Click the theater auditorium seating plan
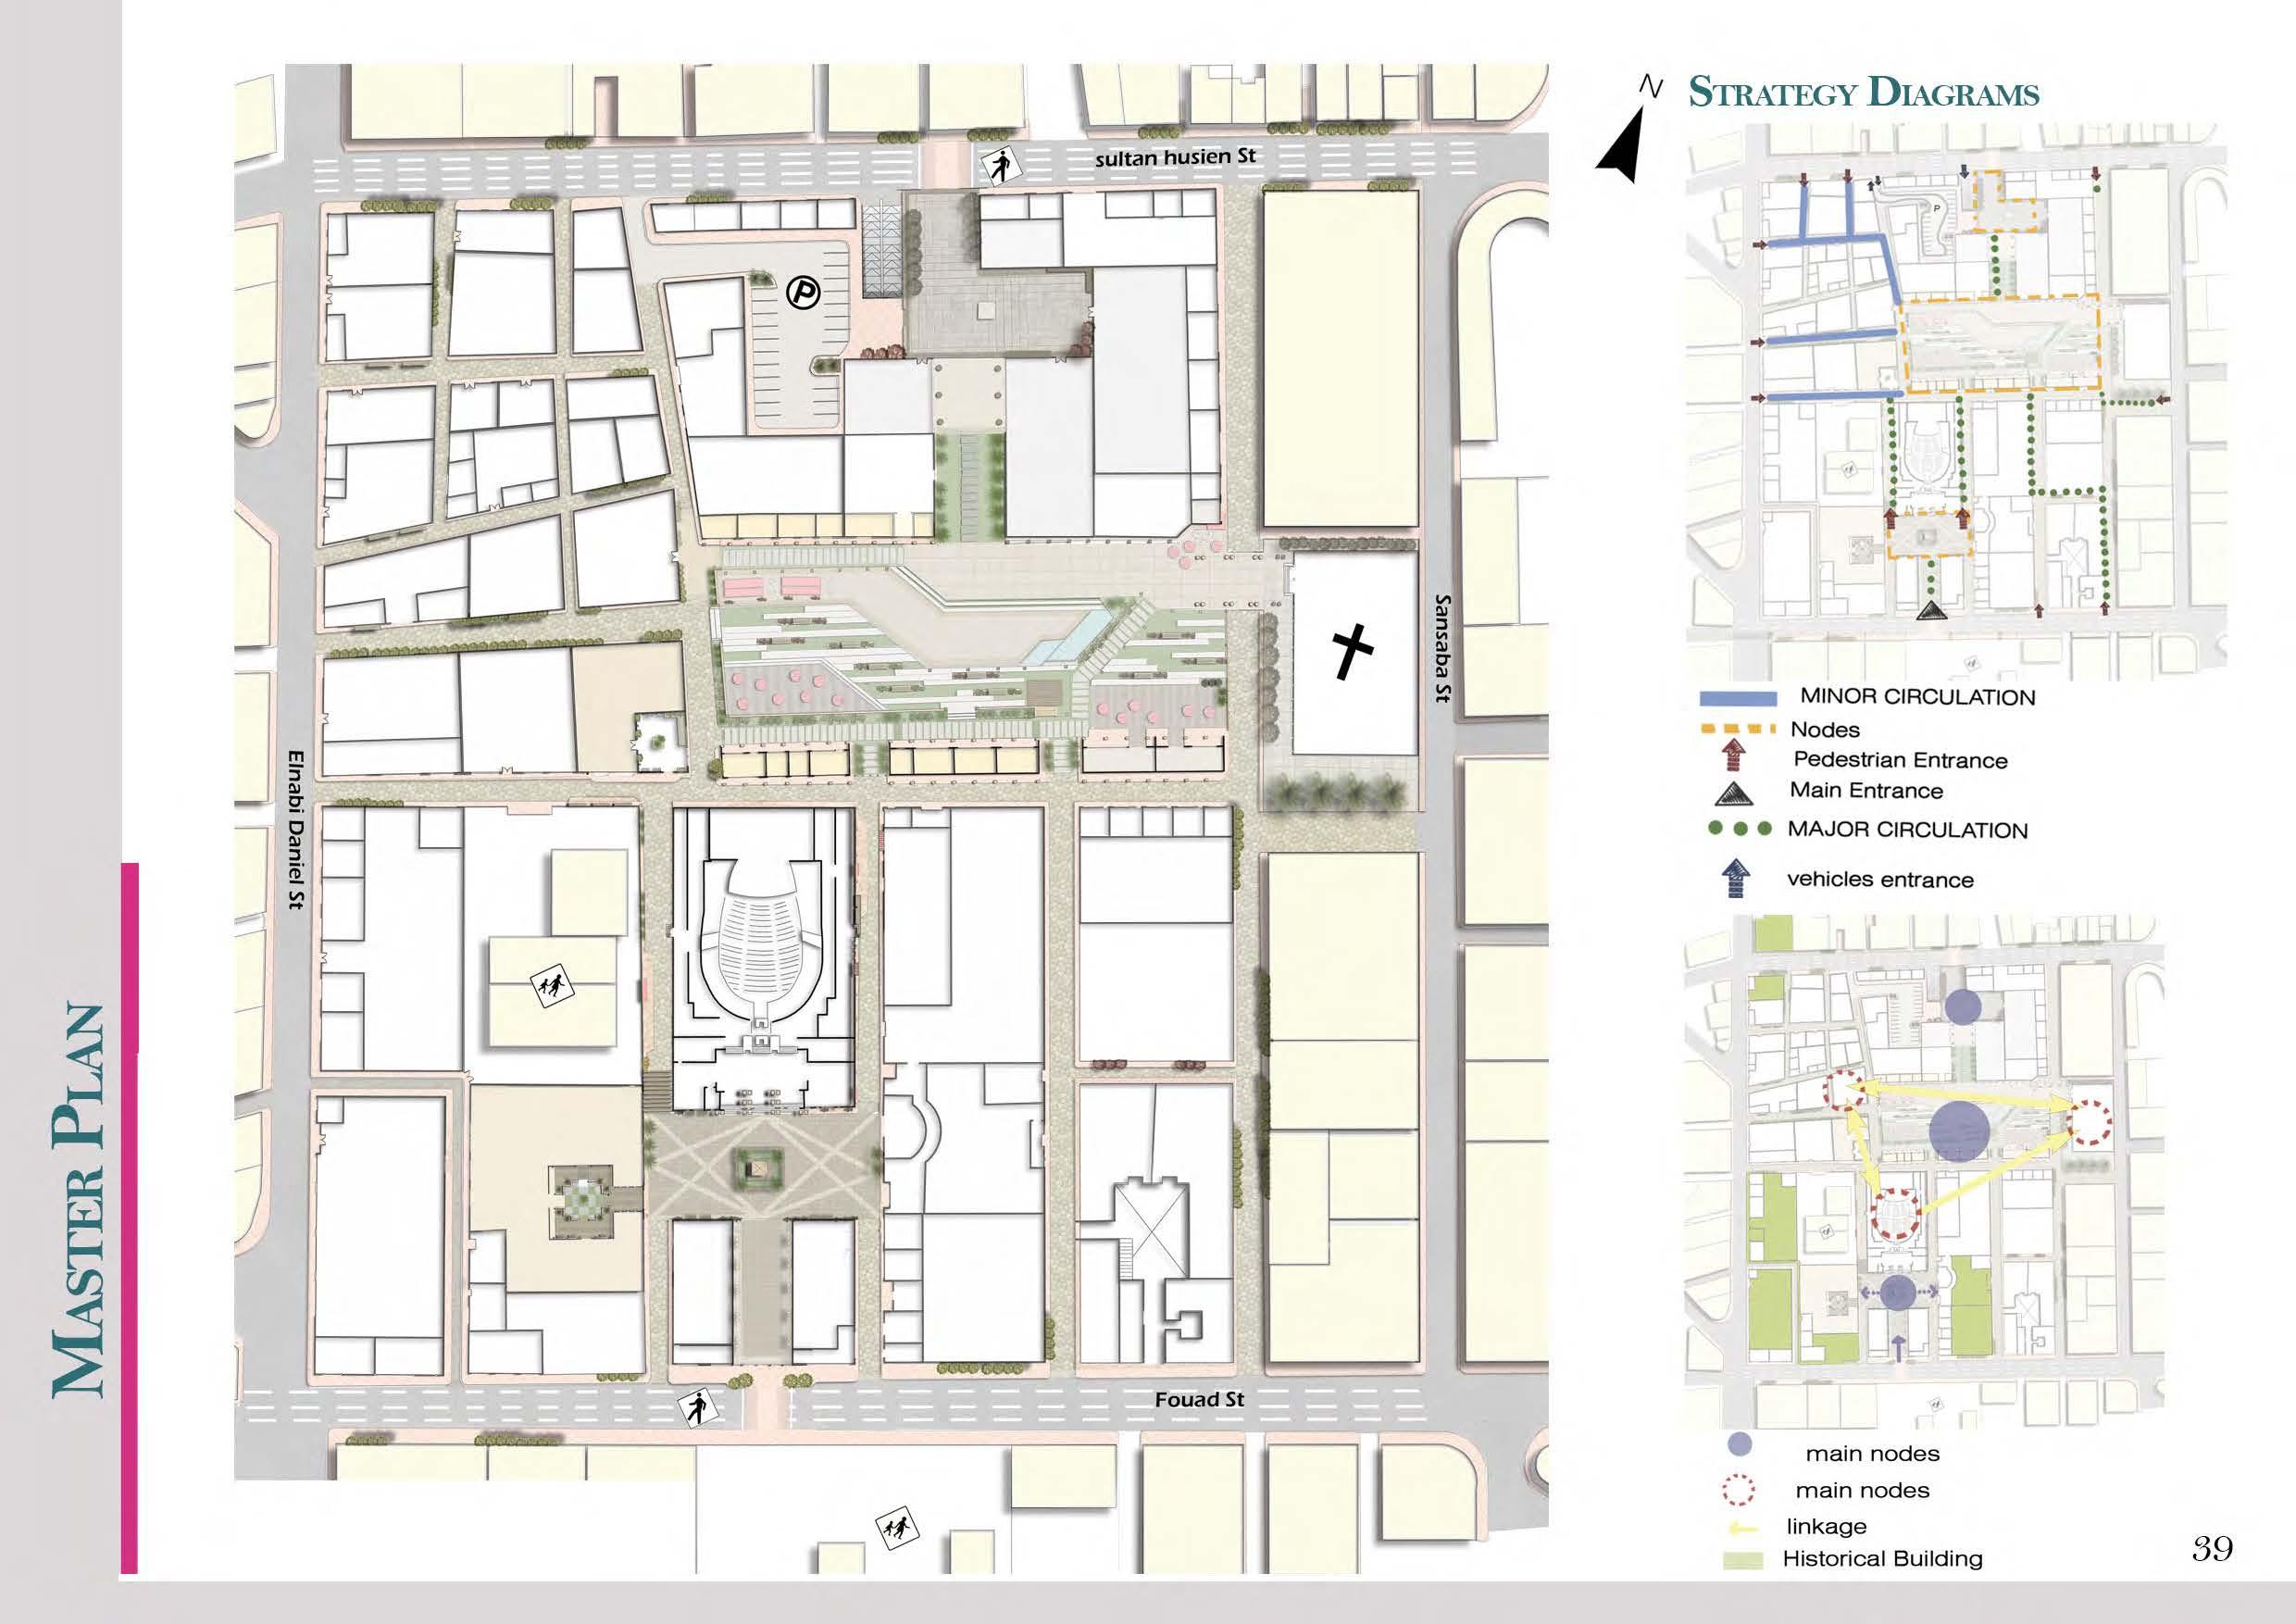 tap(762, 945)
